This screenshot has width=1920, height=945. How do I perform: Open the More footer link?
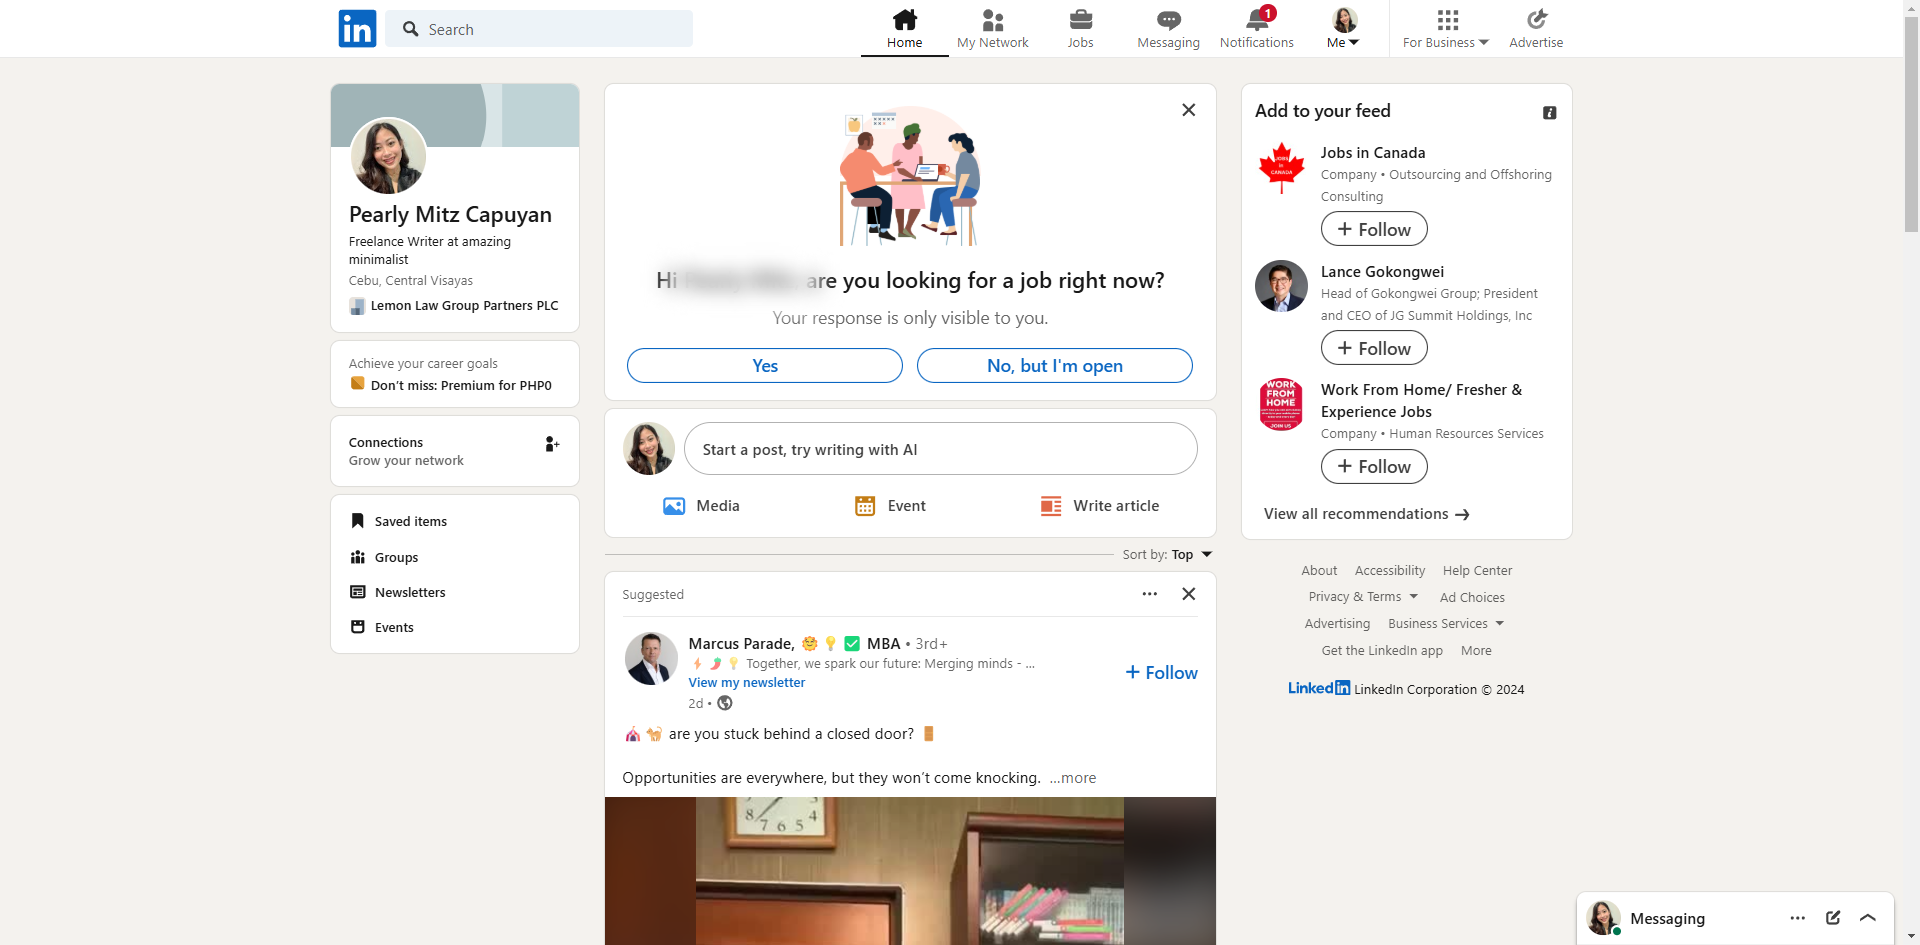[x=1476, y=650]
